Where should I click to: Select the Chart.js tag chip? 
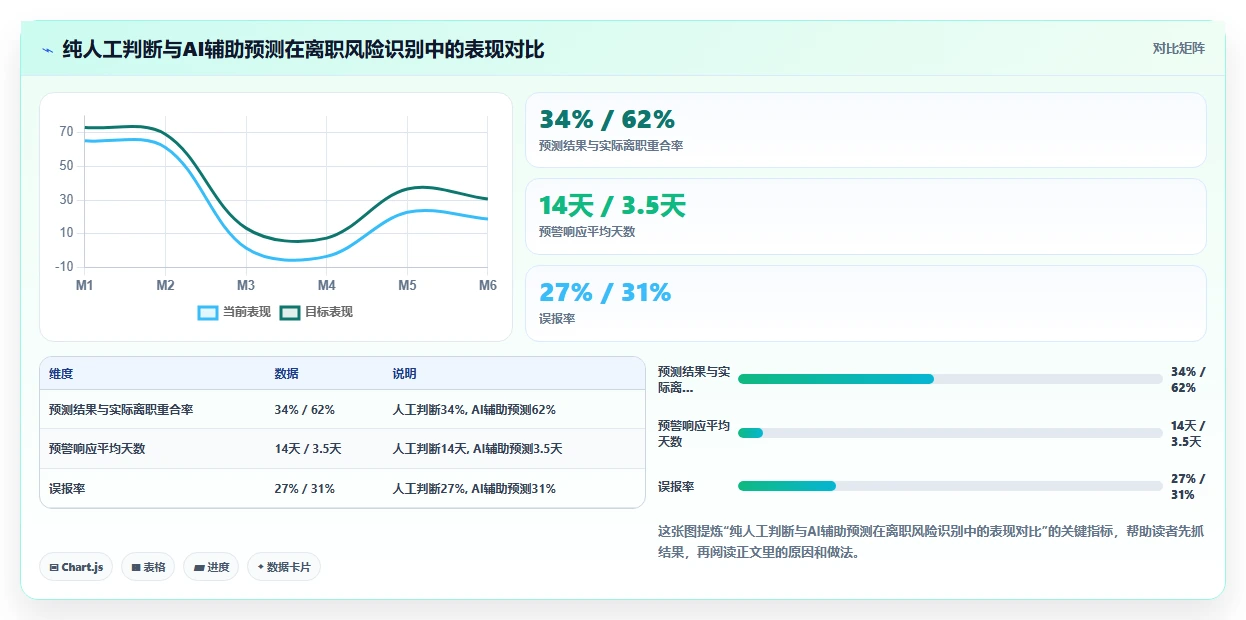77,567
